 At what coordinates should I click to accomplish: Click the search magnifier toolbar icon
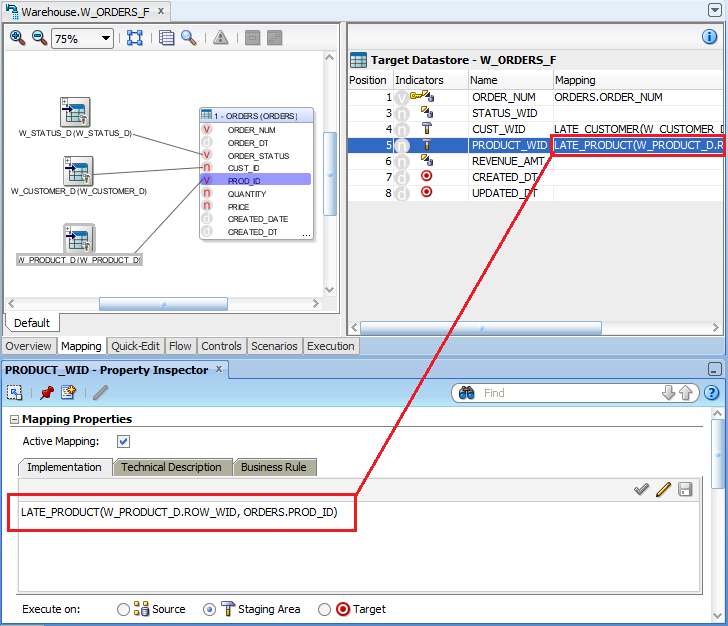pyautogui.click(x=189, y=38)
